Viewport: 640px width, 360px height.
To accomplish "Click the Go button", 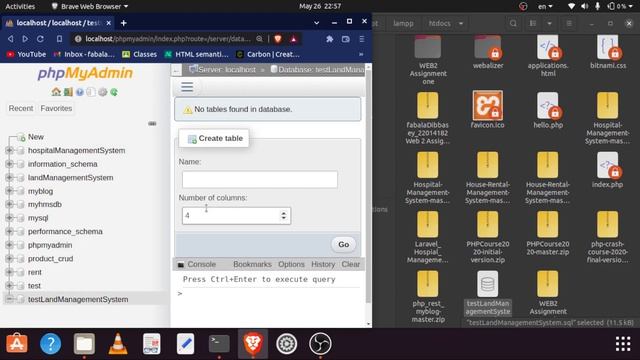I will (343, 244).
